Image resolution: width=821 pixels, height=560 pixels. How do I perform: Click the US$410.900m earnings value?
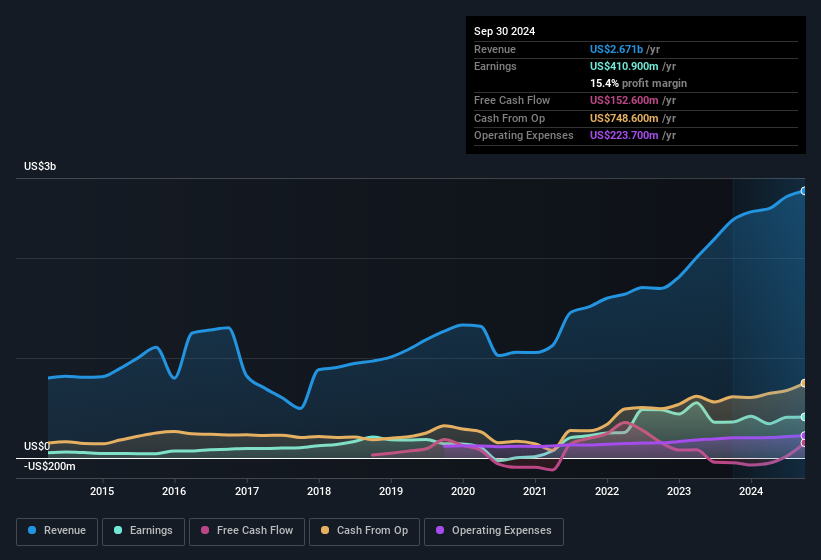pyautogui.click(x=624, y=66)
